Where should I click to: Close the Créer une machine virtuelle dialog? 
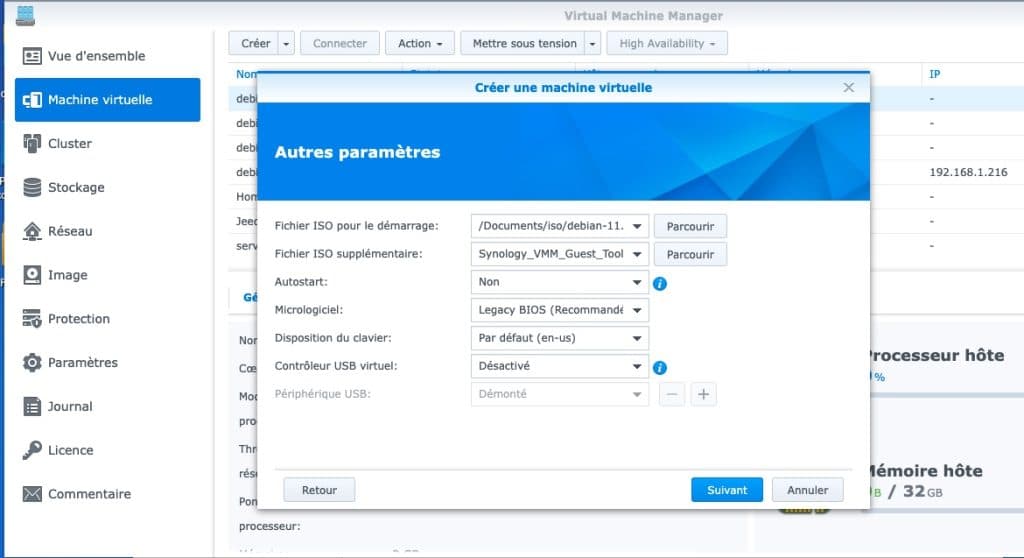click(848, 88)
